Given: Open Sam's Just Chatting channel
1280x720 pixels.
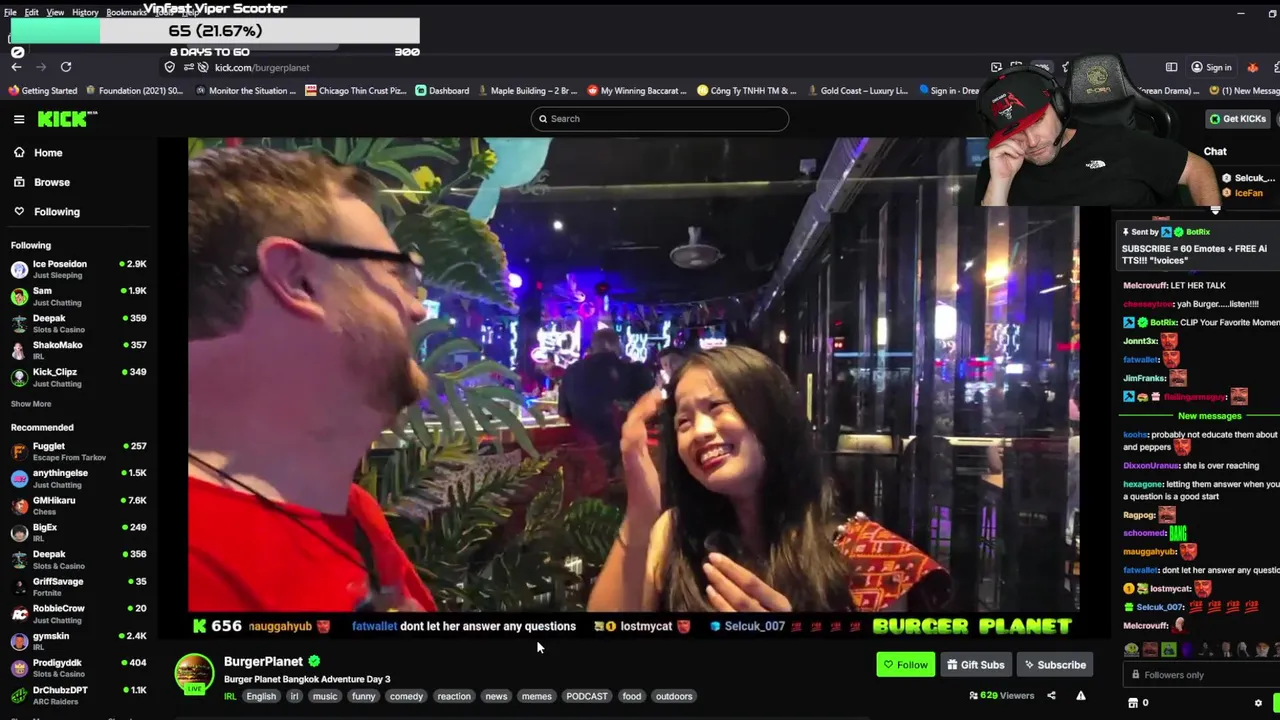Looking at the screenshot, I should click(x=78, y=296).
